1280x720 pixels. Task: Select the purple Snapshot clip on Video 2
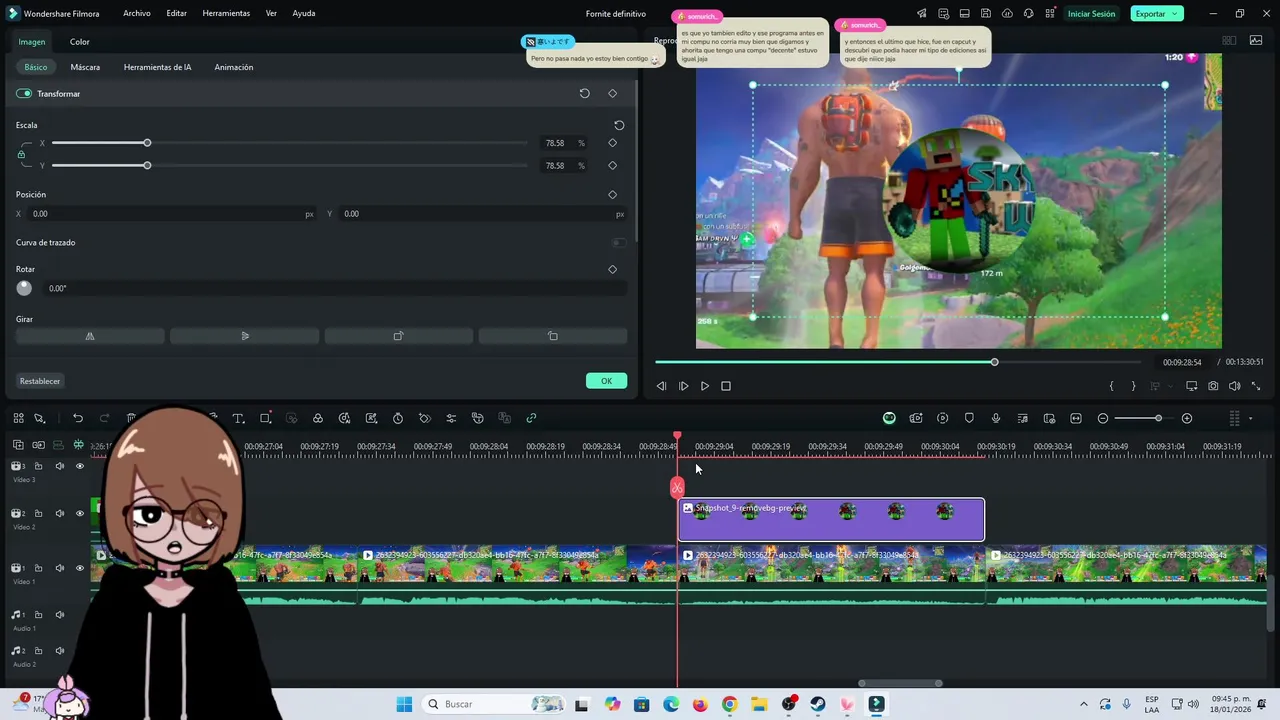[831, 520]
